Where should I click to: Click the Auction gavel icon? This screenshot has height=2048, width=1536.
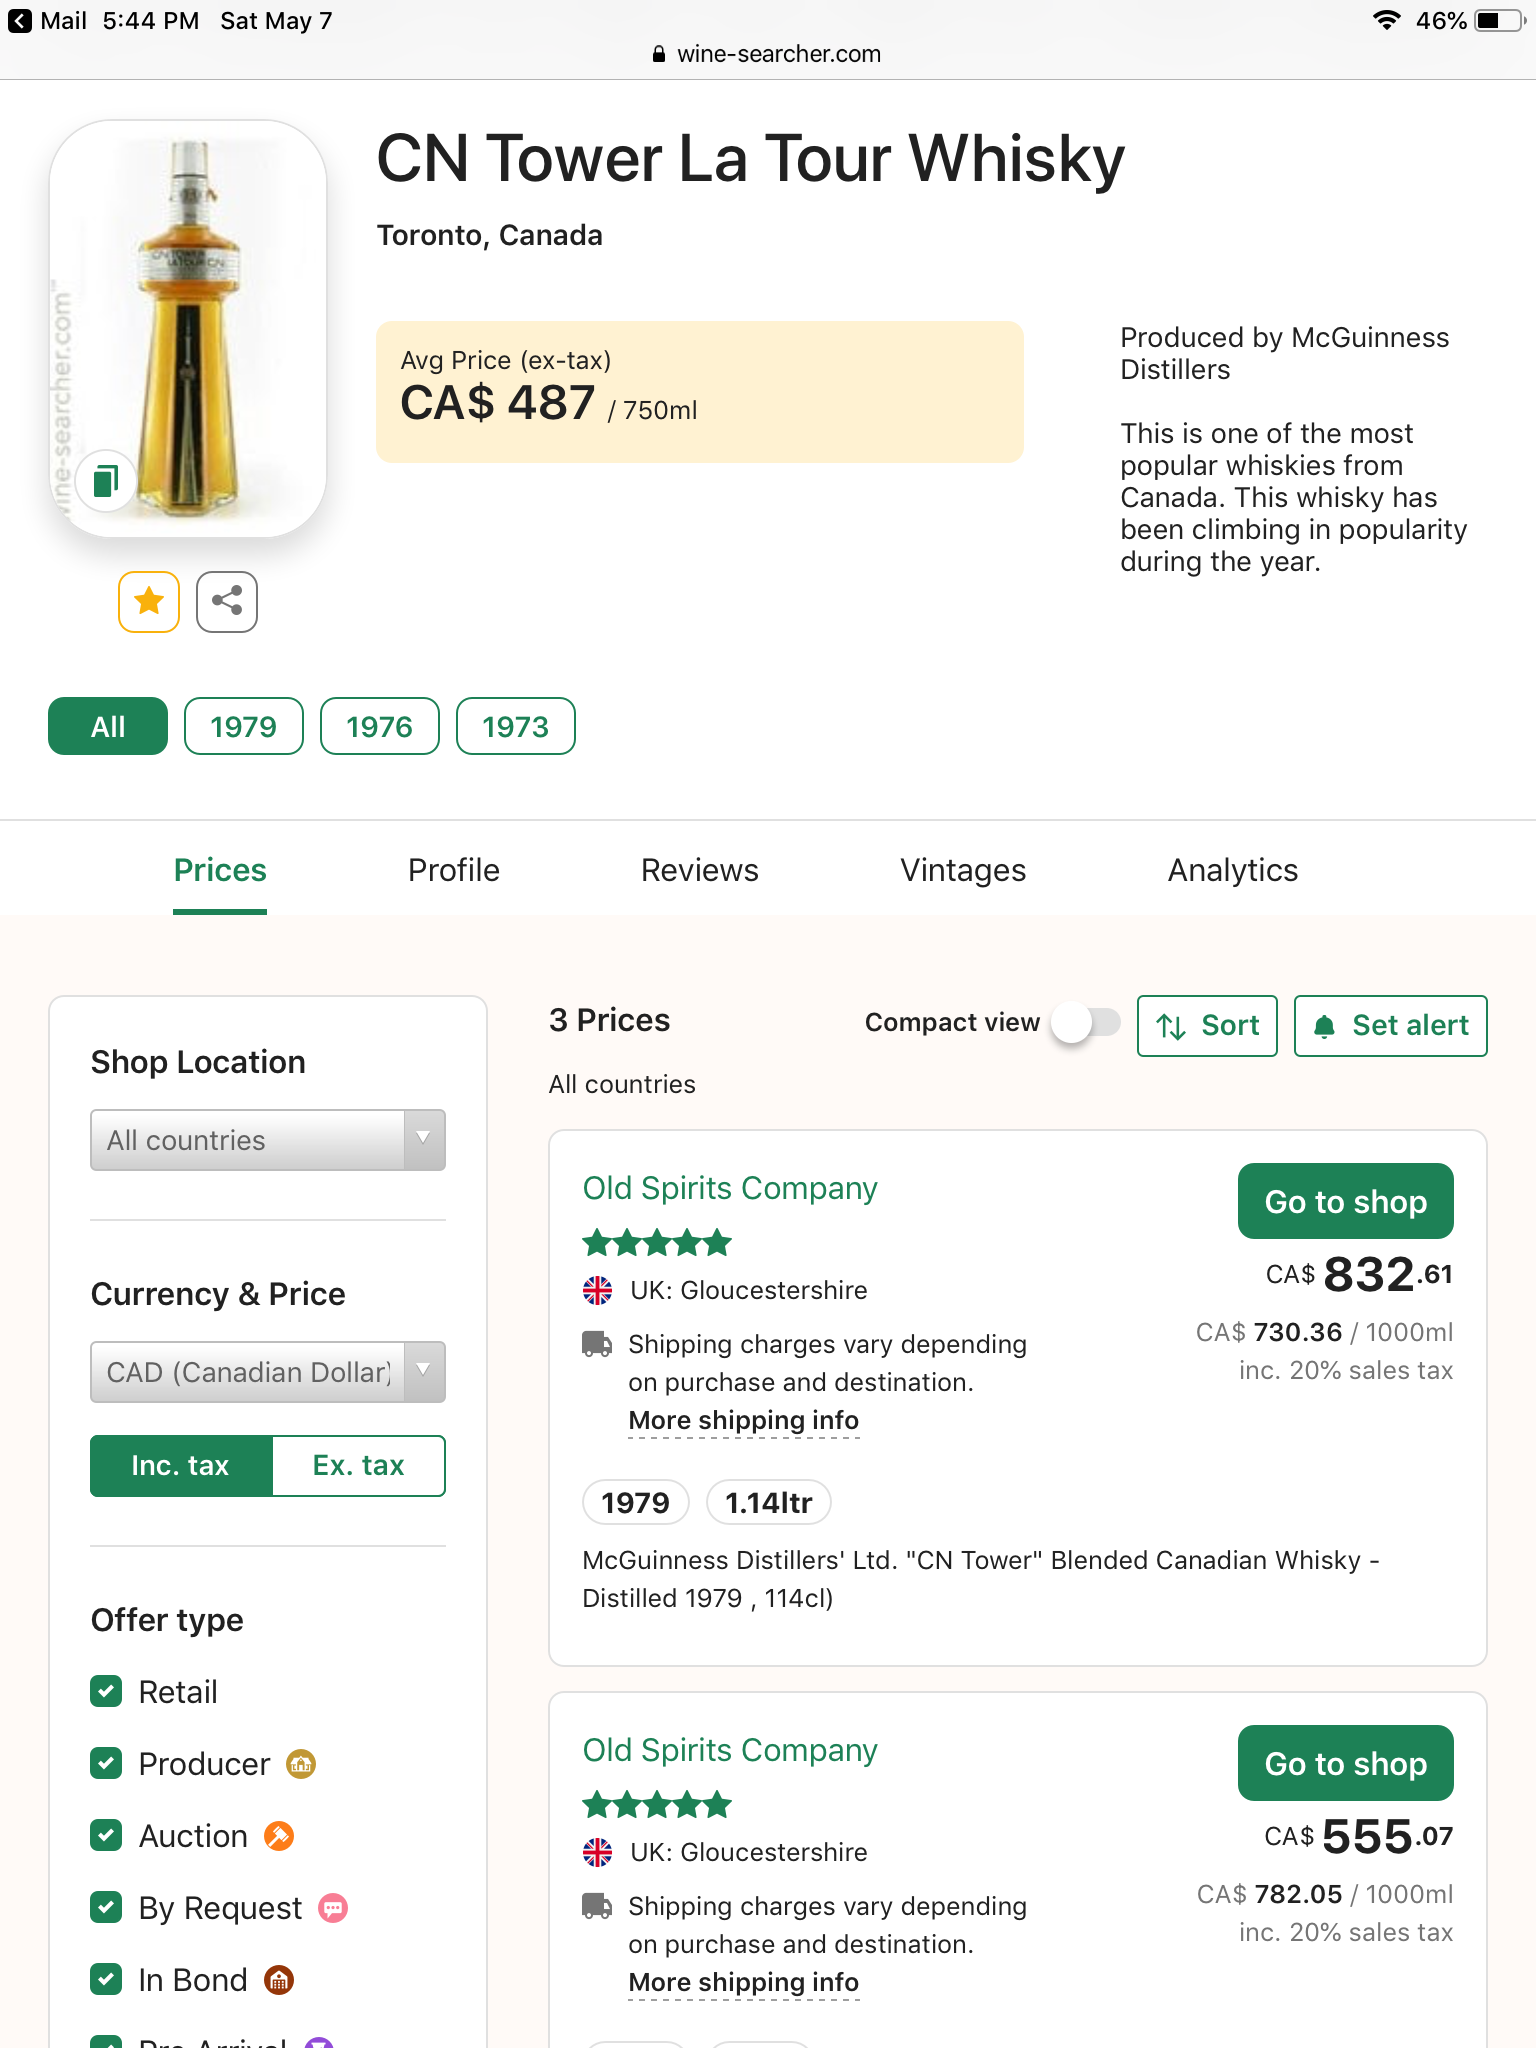tap(279, 1836)
